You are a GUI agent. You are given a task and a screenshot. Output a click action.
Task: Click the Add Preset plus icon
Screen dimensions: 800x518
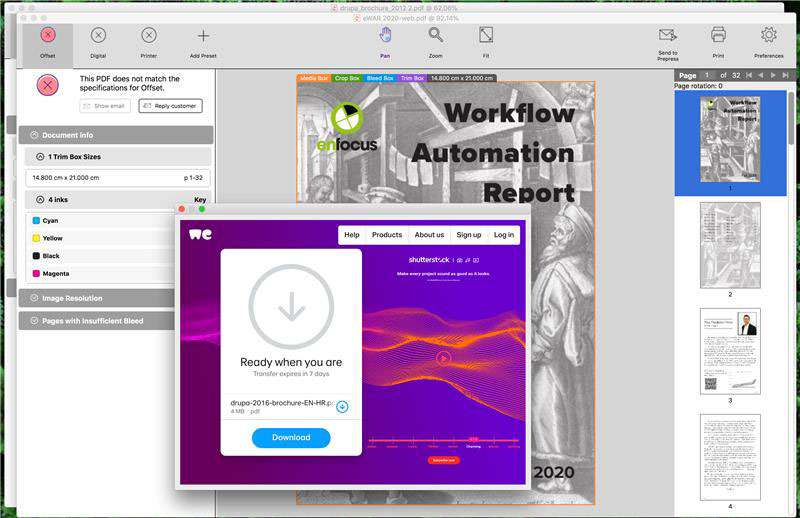(203, 36)
